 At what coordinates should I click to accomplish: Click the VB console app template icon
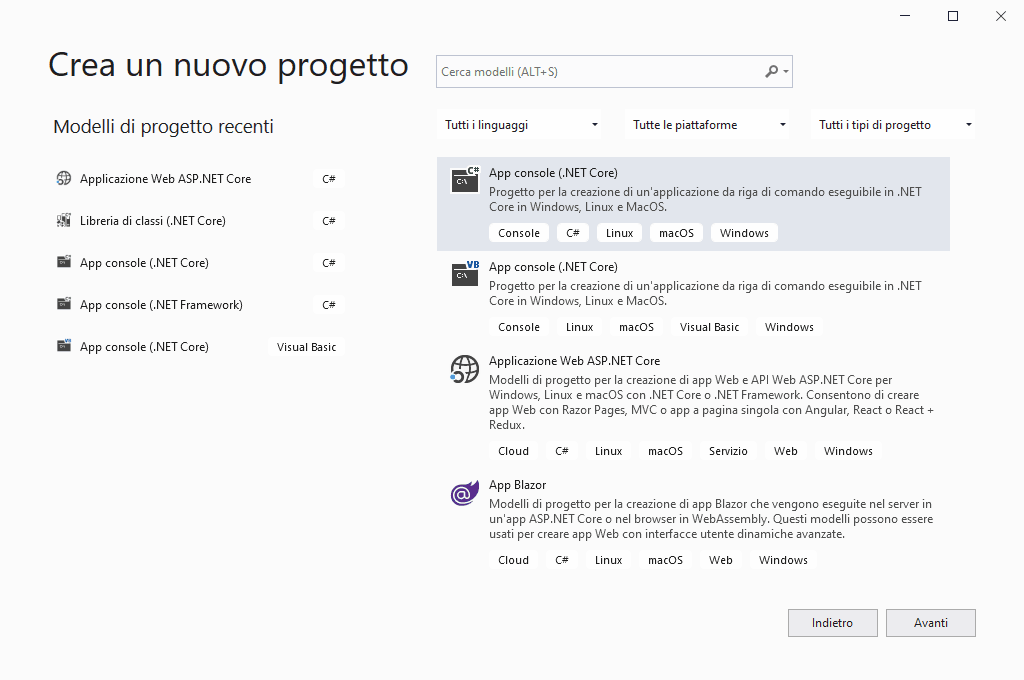pos(465,274)
